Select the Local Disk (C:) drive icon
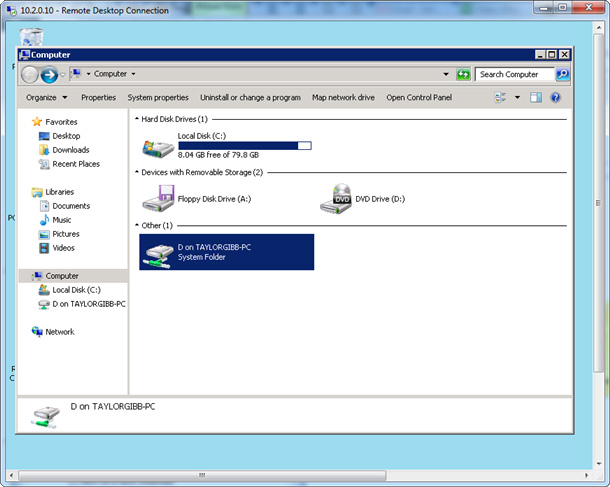This screenshot has height=487, width=610. click(158, 148)
